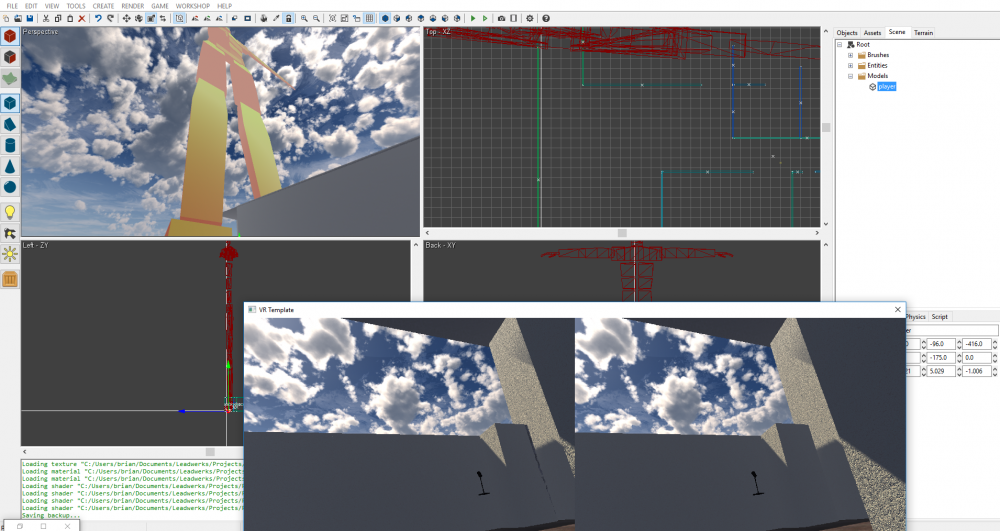Select the player model in scene tree
Image resolution: width=1000 pixels, height=531 pixels.
click(887, 87)
